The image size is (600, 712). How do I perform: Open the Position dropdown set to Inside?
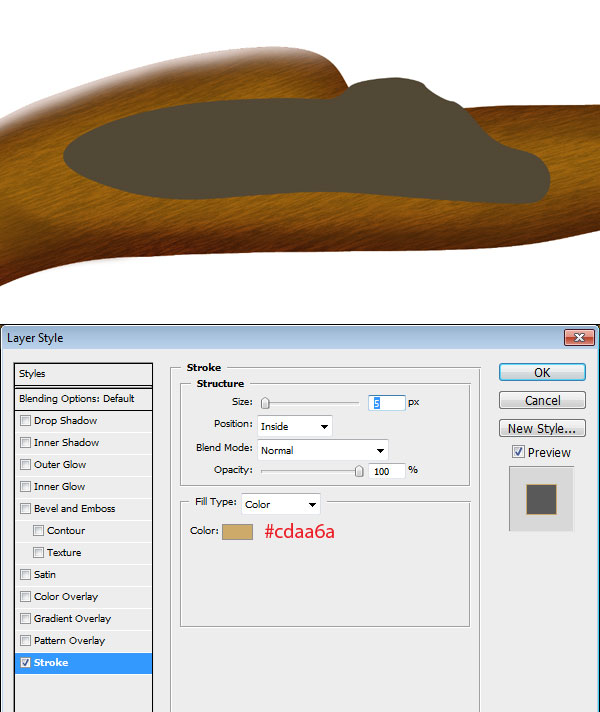(294, 426)
